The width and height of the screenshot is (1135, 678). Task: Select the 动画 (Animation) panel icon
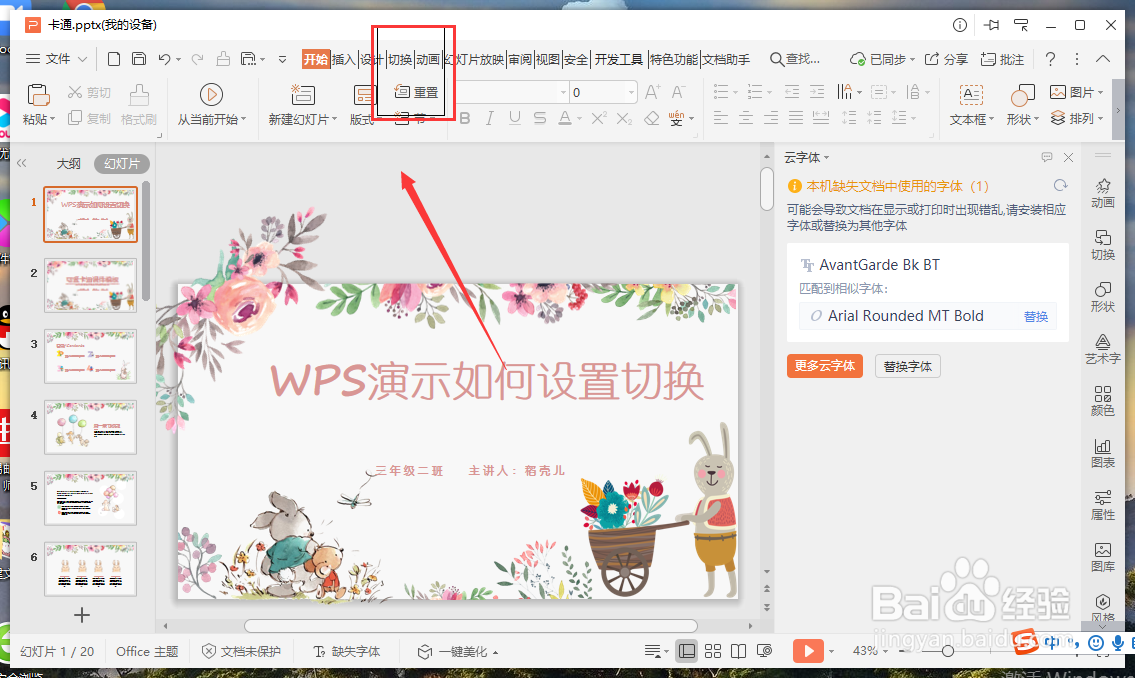click(x=1101, y=194)
